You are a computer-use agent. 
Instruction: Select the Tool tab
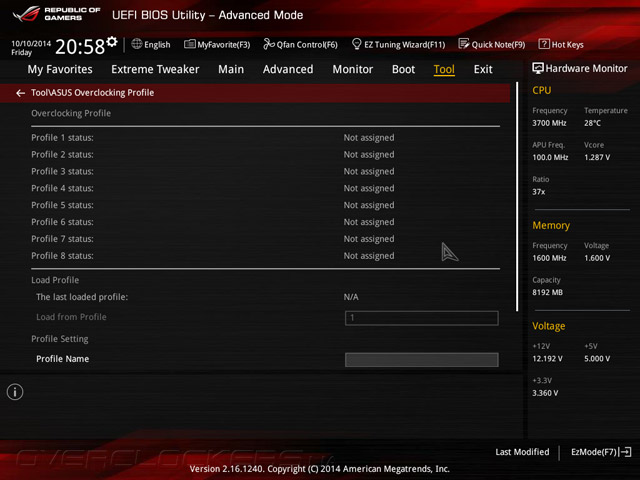pyautogui.click(x=444, y=69)
